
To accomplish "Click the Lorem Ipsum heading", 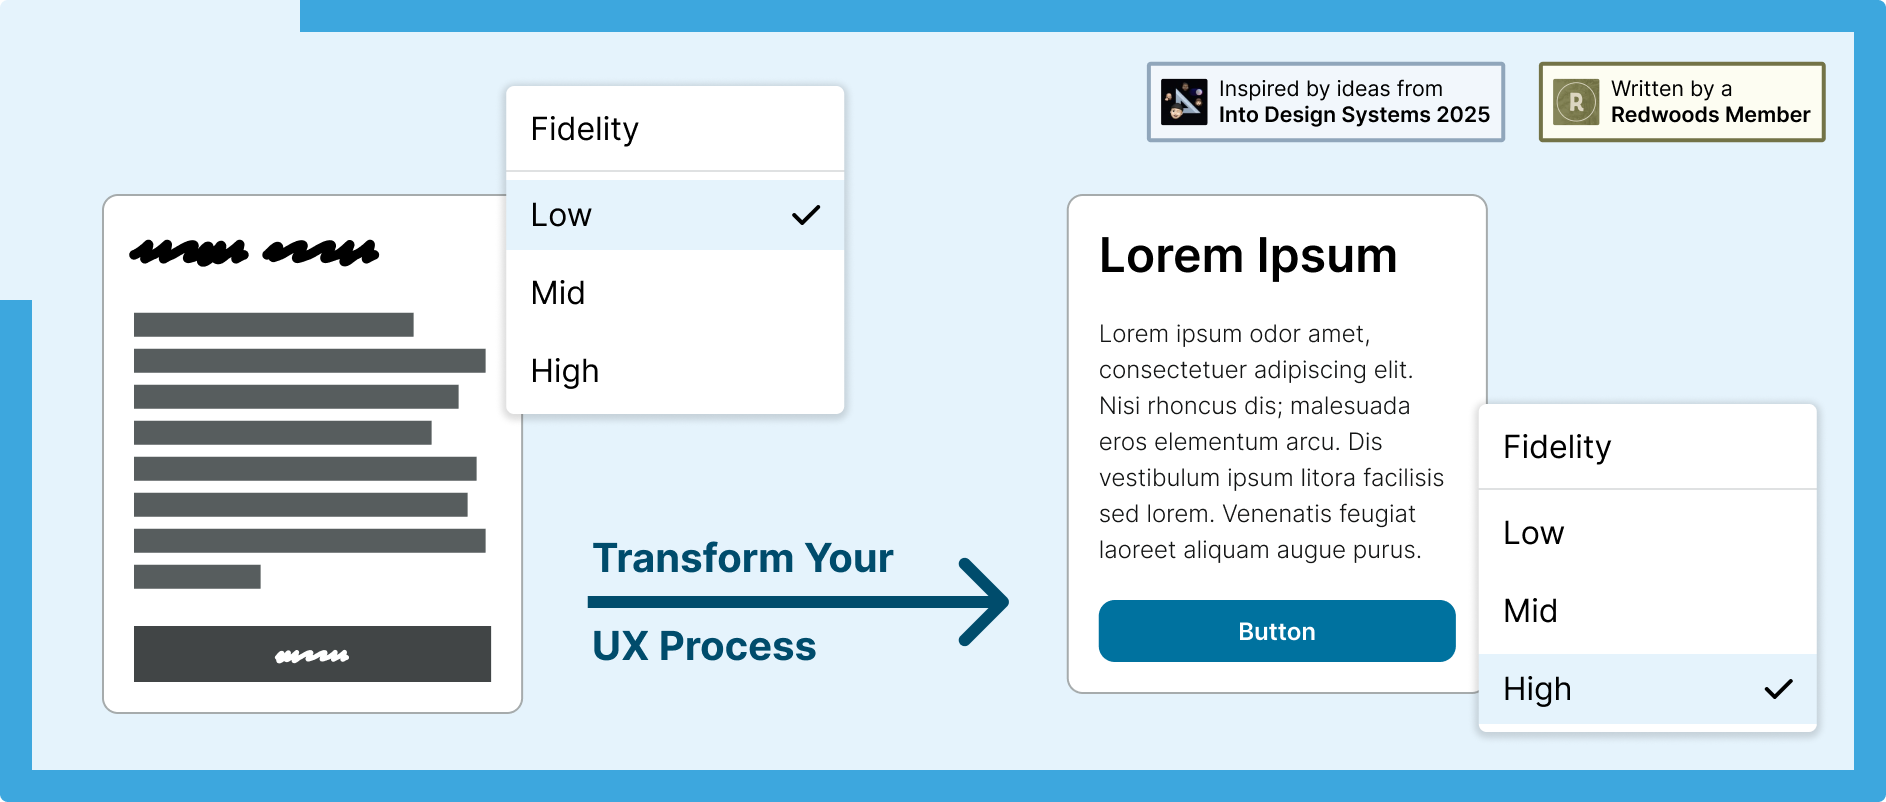I will tap(1248, 255).
